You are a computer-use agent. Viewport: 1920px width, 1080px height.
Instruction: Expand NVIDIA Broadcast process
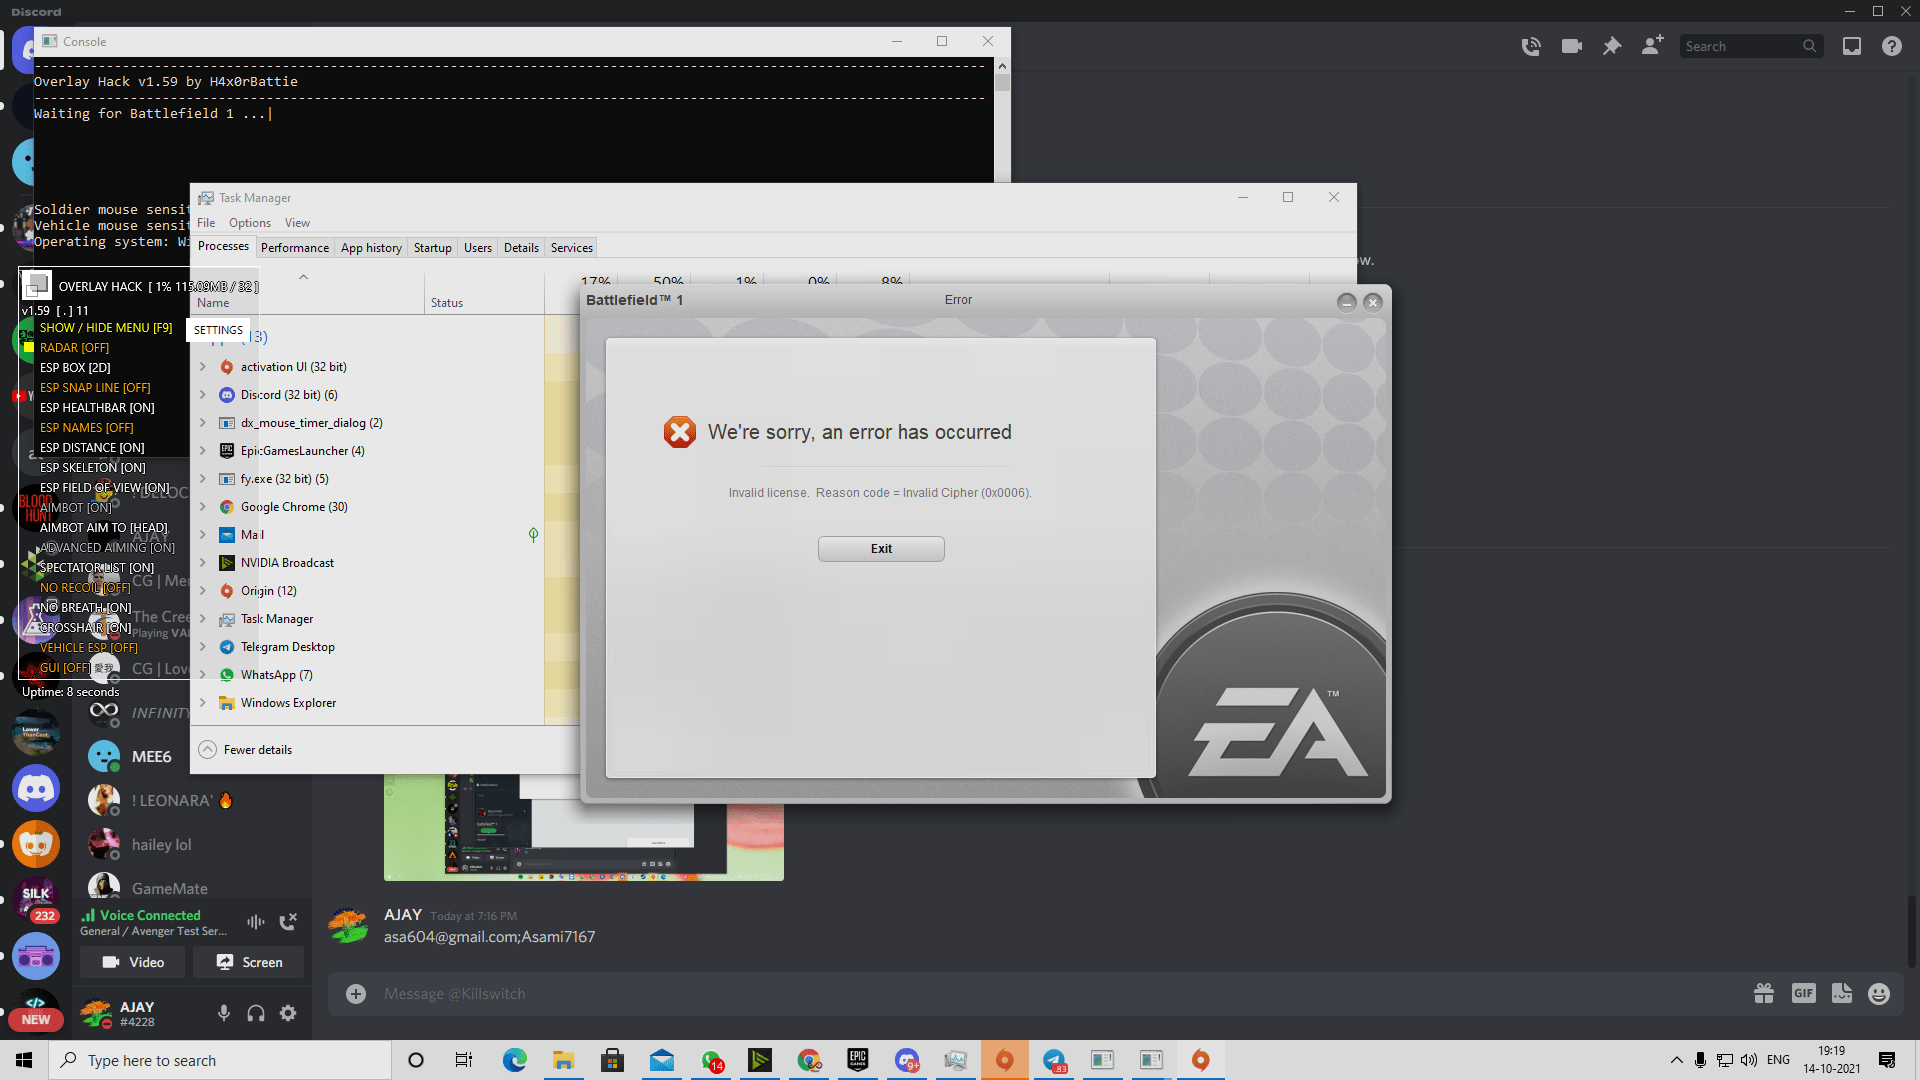203,563
